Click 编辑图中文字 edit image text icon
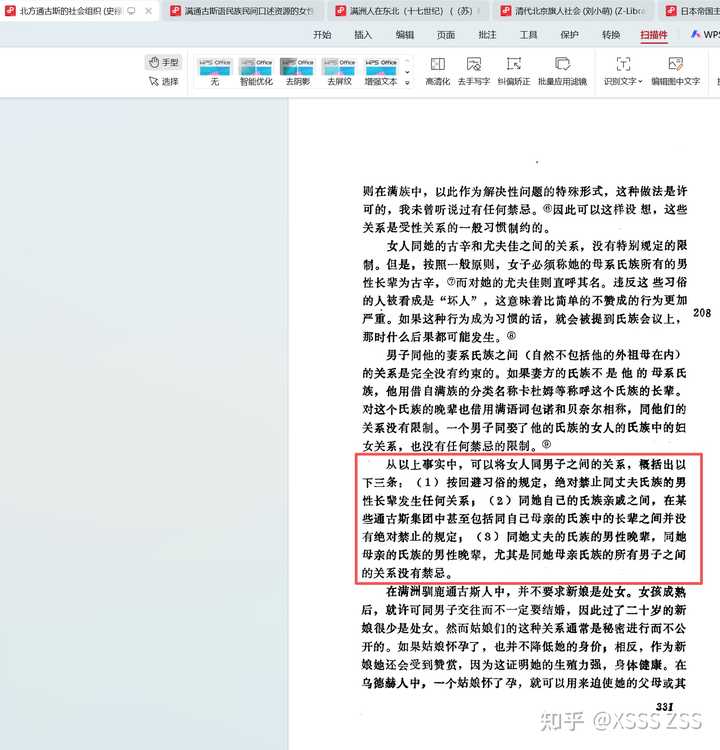 coord(676,70)
